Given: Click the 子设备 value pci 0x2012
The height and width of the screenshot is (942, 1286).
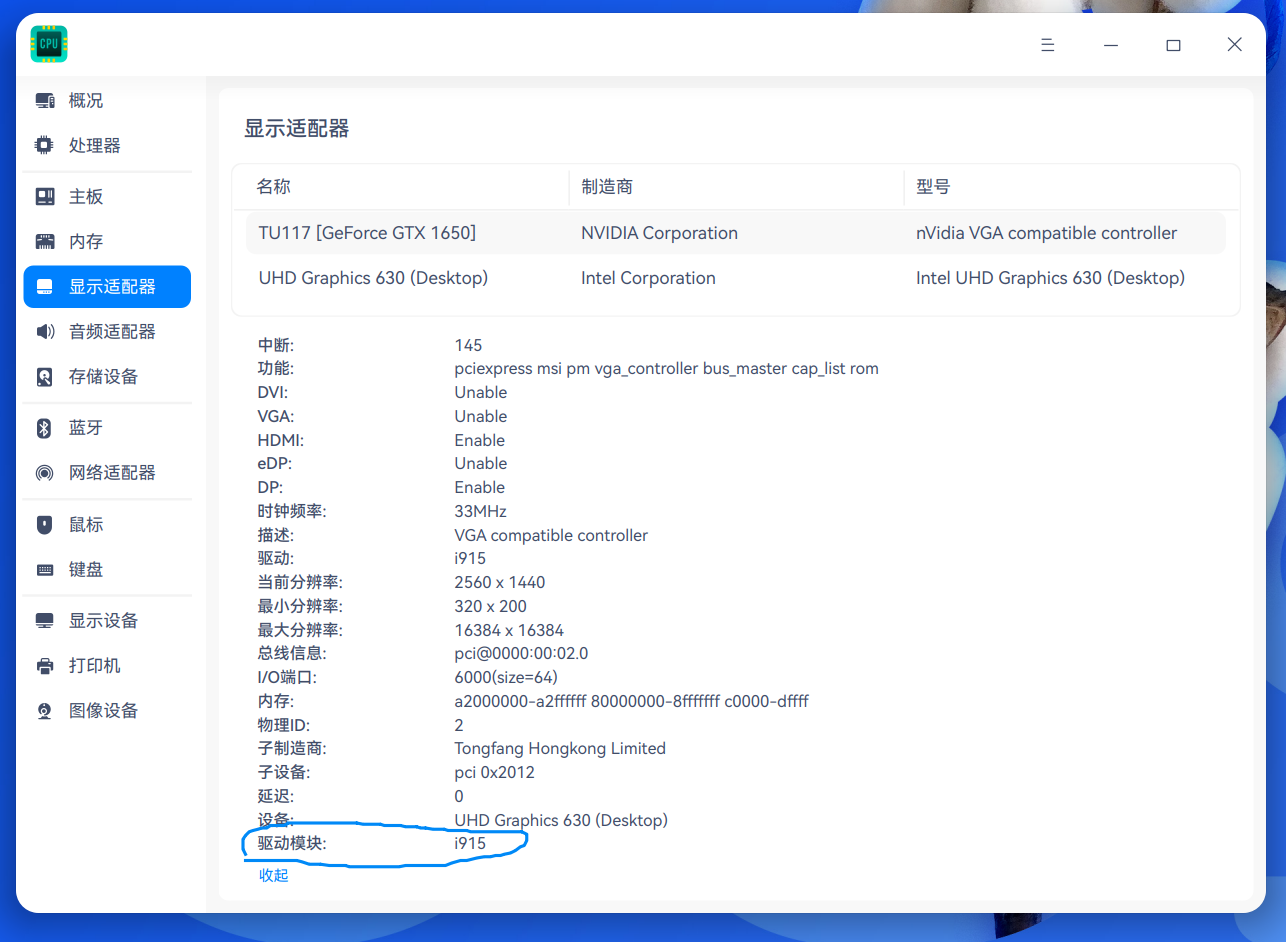Looking at the screenshot, I should tap(494, 772).
